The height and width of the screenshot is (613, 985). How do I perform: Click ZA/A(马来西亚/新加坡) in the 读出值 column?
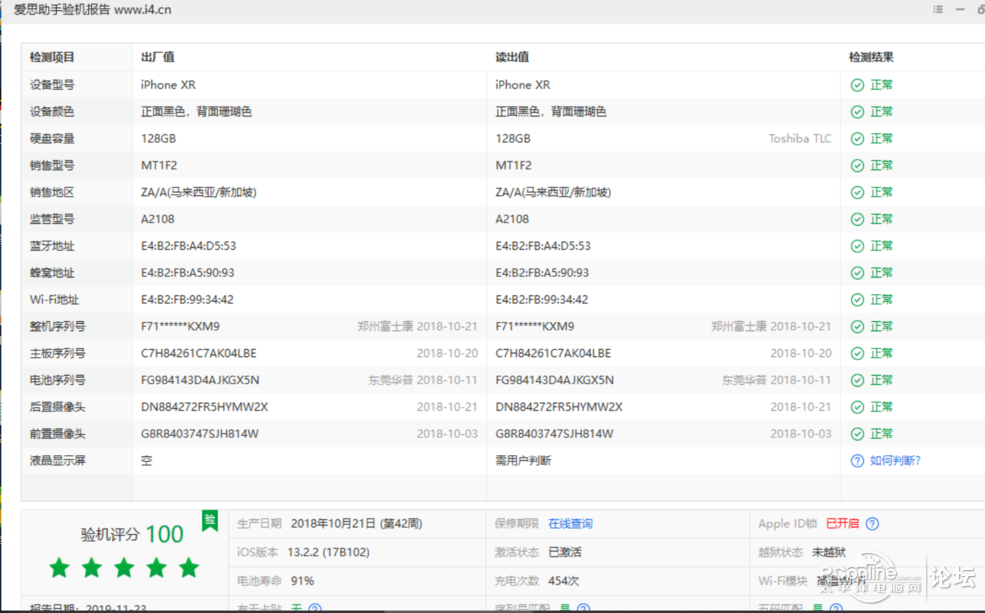pos(553,192)
